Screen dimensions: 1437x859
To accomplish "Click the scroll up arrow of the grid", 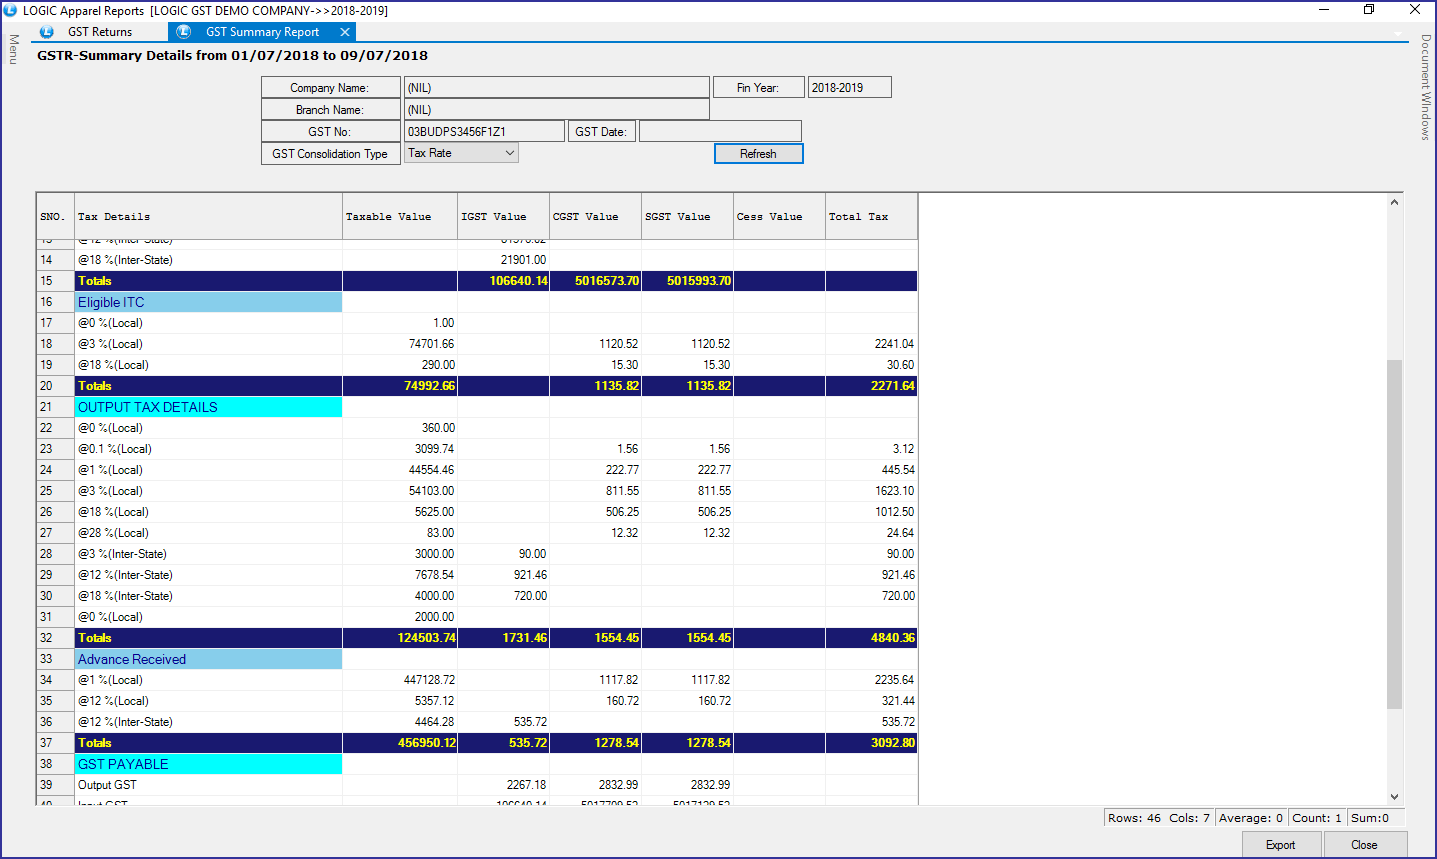I will point(1394,203).
